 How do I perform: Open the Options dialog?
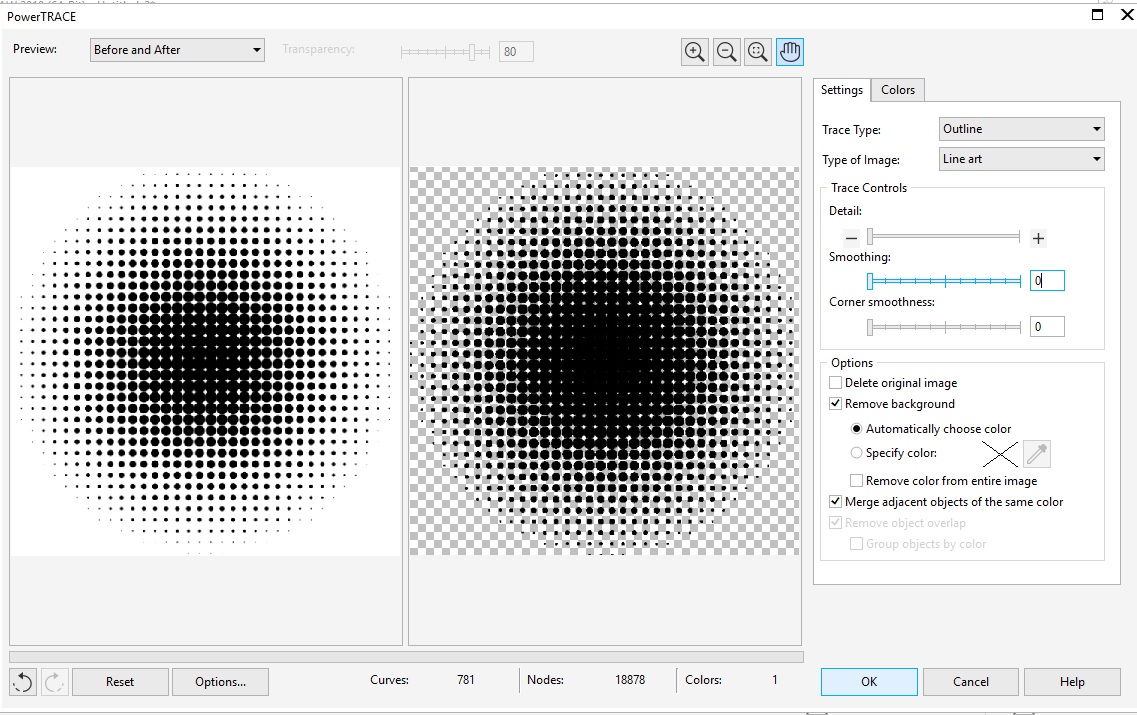tap(220, 681)
